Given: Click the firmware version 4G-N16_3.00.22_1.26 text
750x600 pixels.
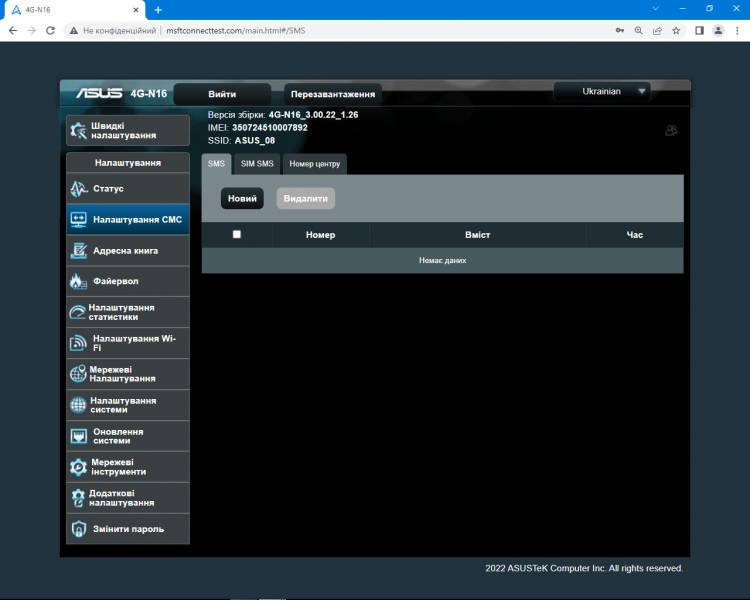Looking at the screenshot, I should [313, 115].
